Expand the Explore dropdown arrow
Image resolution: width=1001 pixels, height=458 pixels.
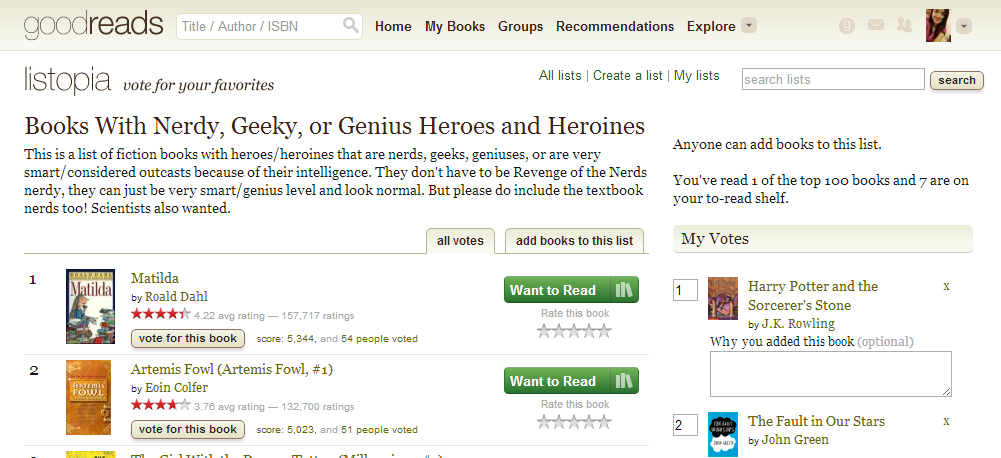coord(749,26)
